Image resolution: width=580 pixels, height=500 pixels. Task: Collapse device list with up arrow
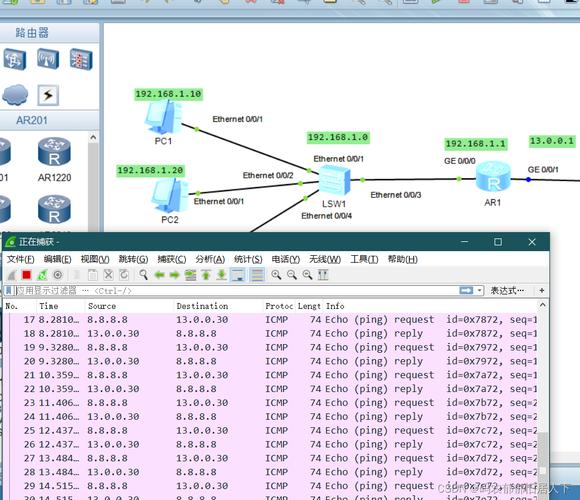(93, 138)
